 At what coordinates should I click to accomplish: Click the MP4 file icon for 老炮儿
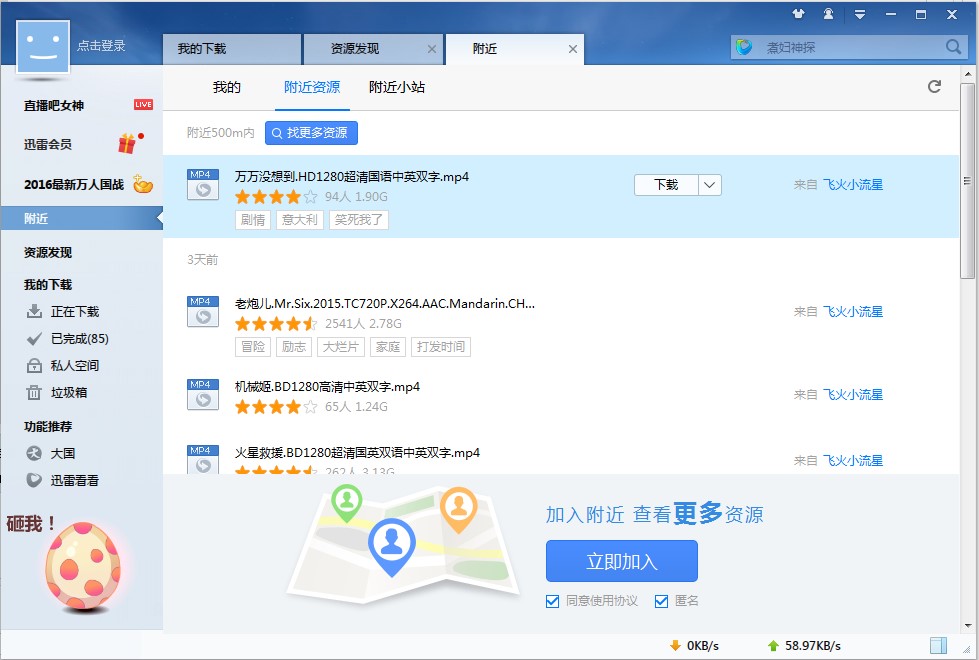(203, 311)
